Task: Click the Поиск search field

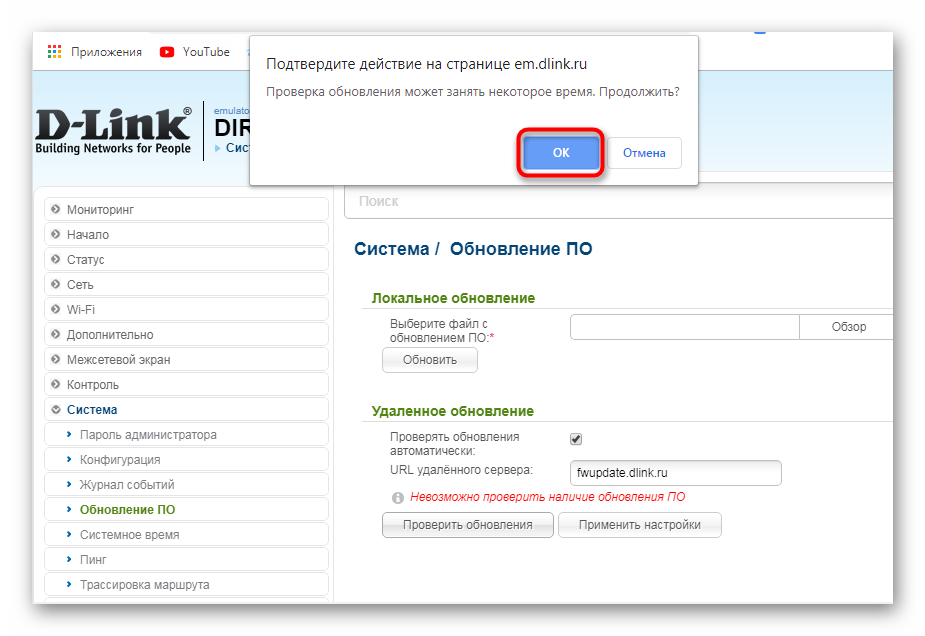Action: click(x=618, y=201)
